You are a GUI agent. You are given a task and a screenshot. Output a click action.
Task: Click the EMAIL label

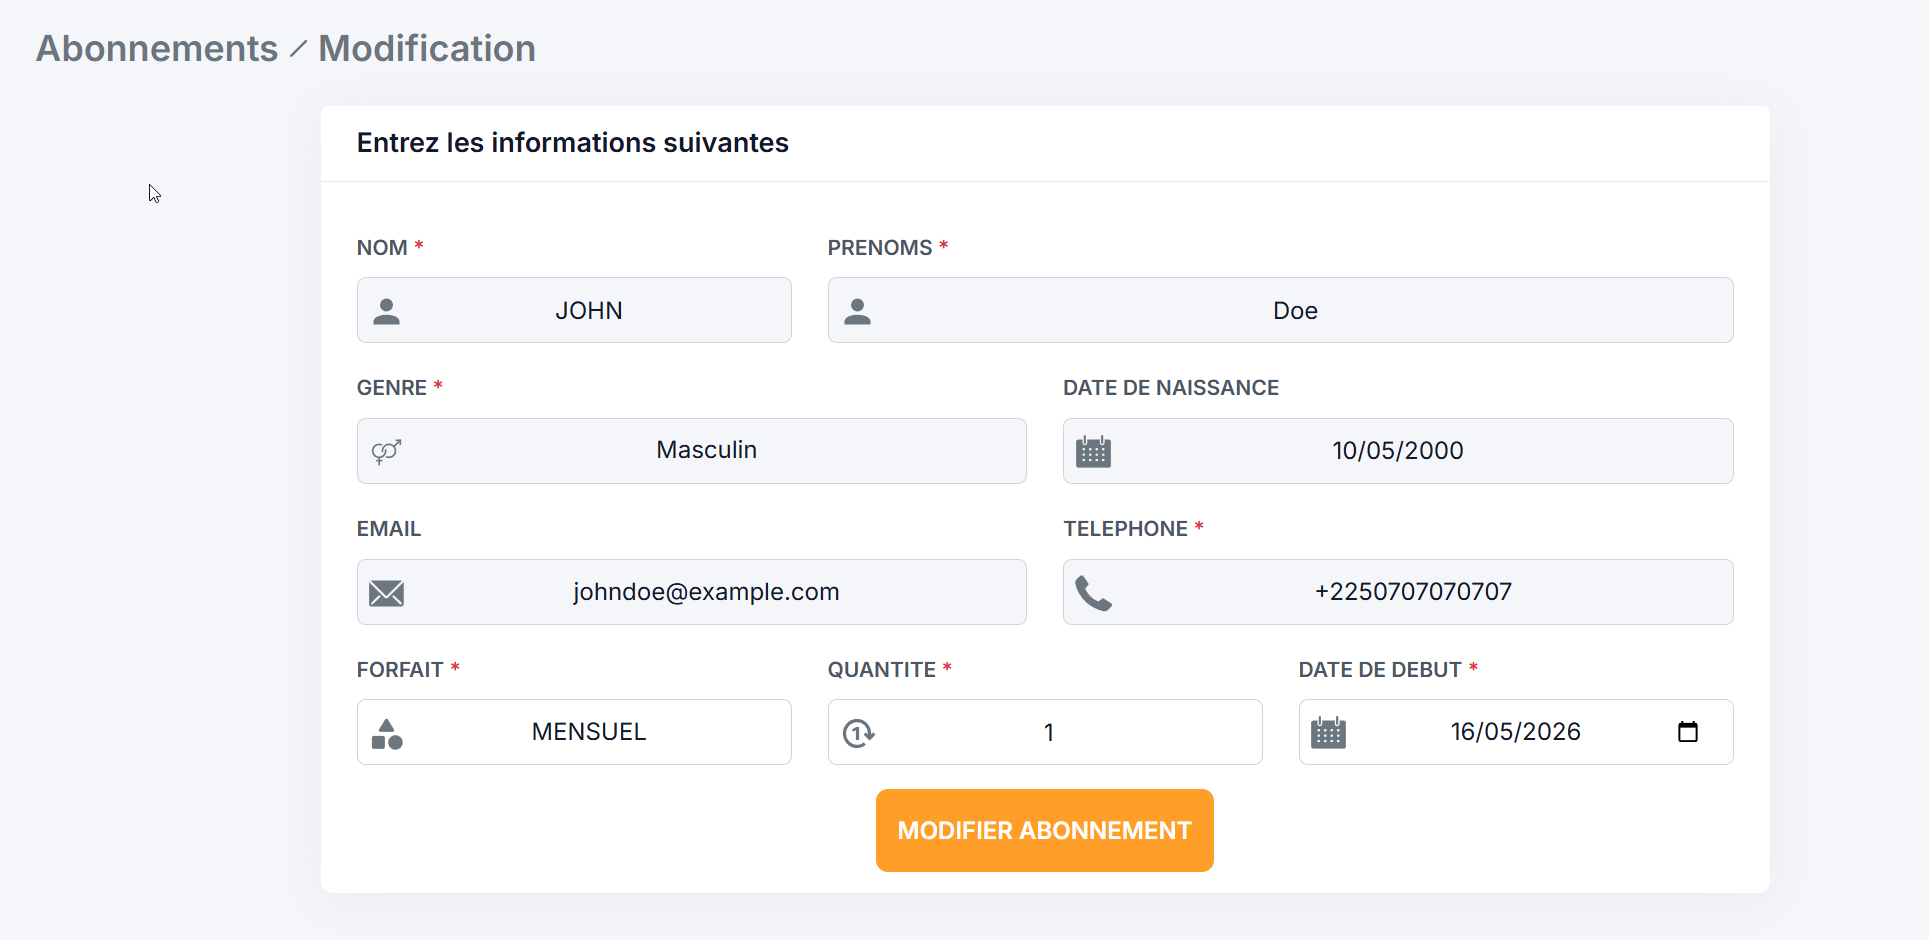pos(389,528)
